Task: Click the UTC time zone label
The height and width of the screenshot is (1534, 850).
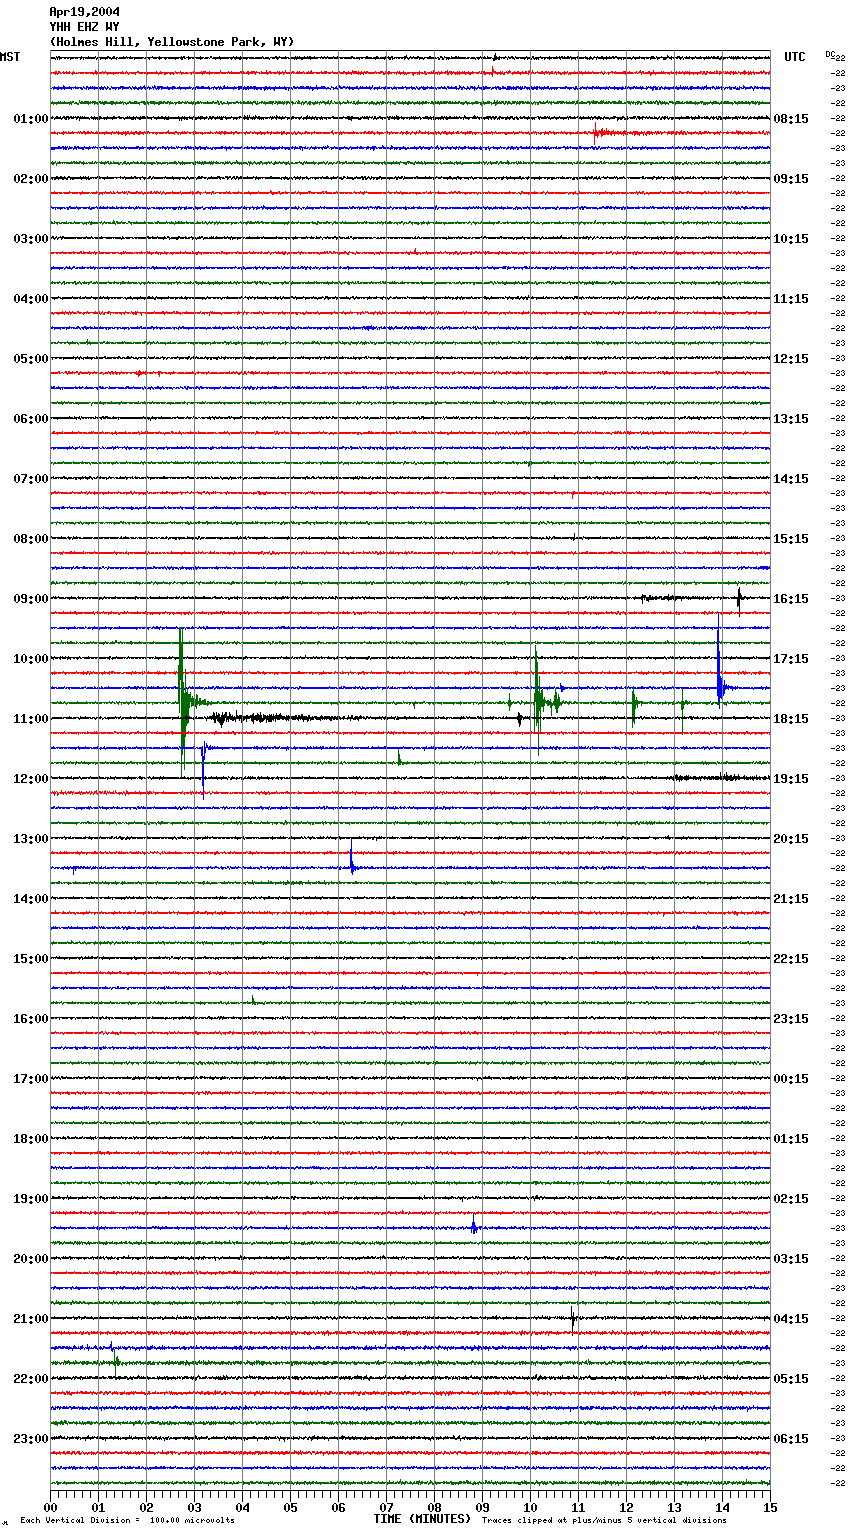Action: [794, 57]
